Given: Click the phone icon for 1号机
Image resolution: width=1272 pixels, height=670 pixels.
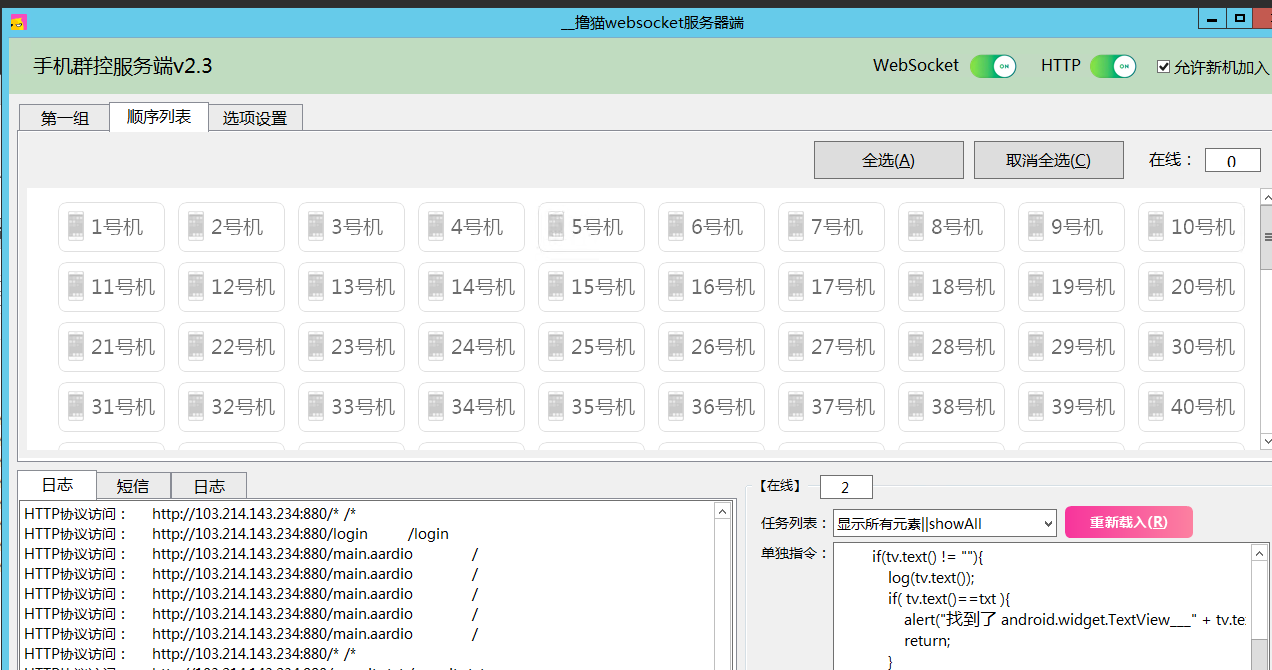Looking at the screenshot, I should [x=75, y=227].
